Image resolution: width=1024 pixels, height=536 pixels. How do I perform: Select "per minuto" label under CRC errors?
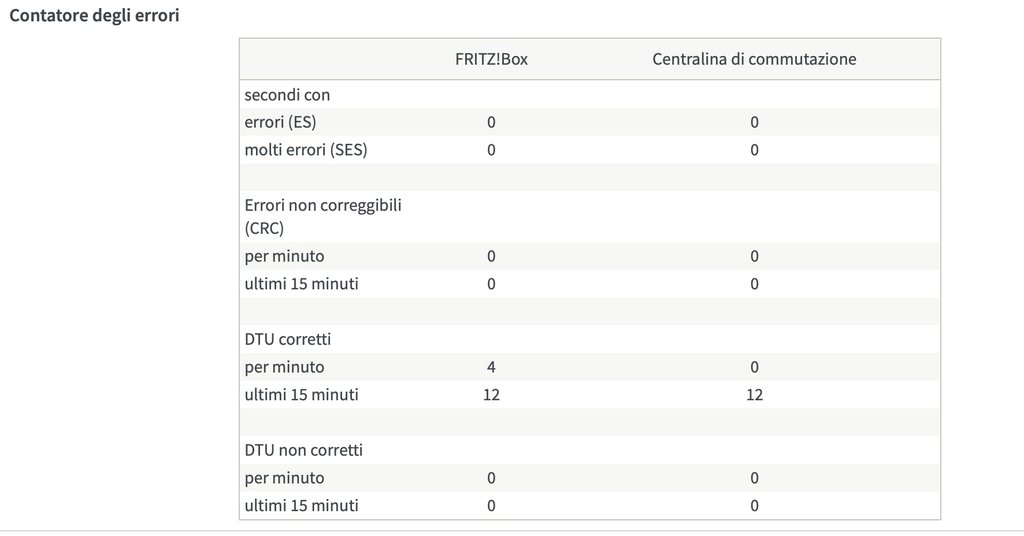coord(285,256)
